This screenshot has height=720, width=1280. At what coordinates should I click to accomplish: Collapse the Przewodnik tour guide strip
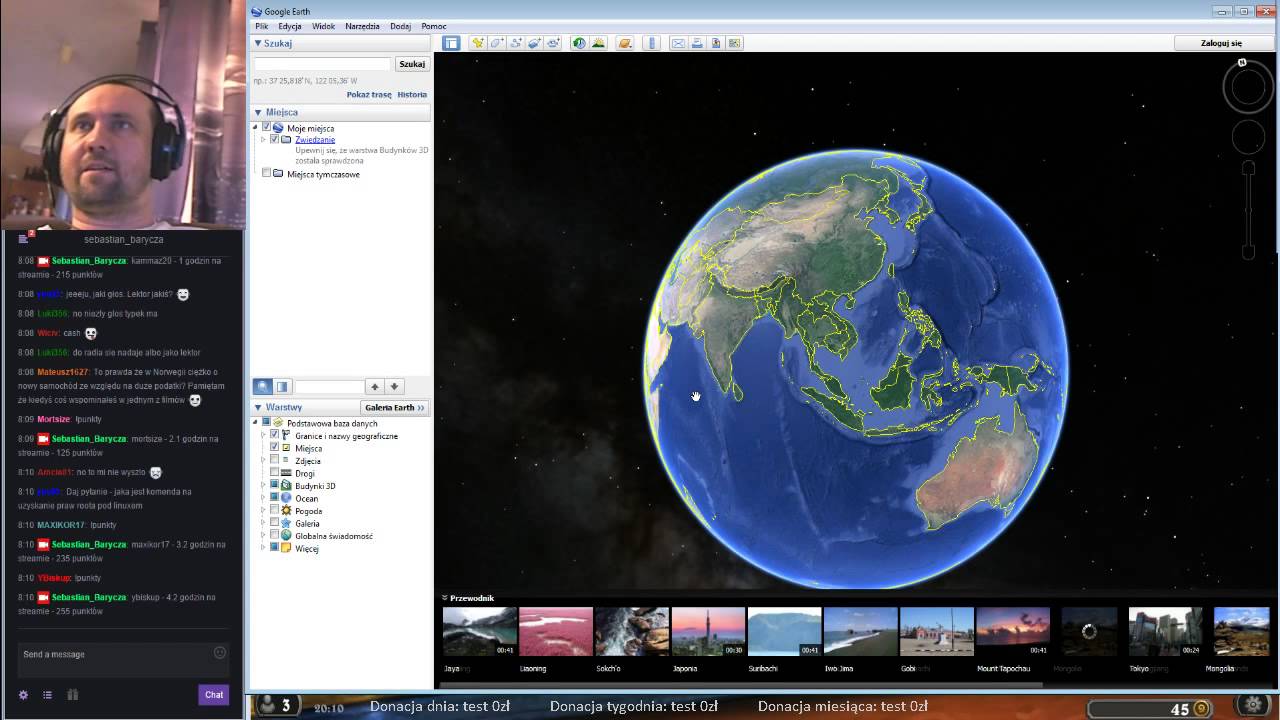(x=444, y=598)
